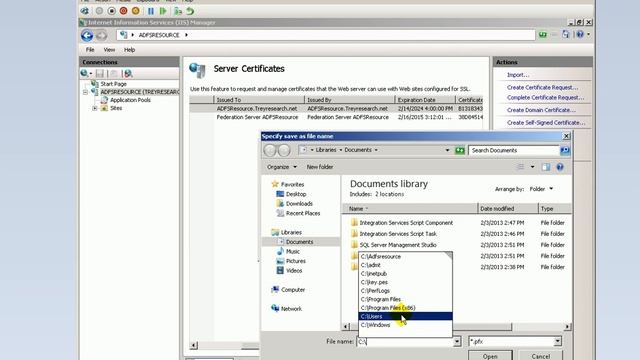Open the IIS Manager Help menu
Image resolution: width=640 pixels, height=360 pixels.
pyautogui.click(x=129, y=50)
